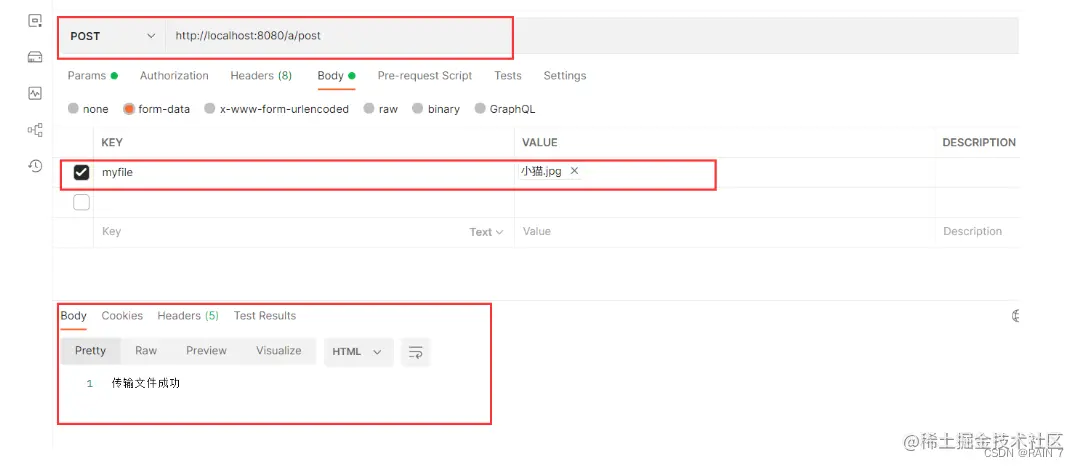Open the HTML response format dropdown
This screenshot has width=1079, height=467.
click(x=358, y=351)
